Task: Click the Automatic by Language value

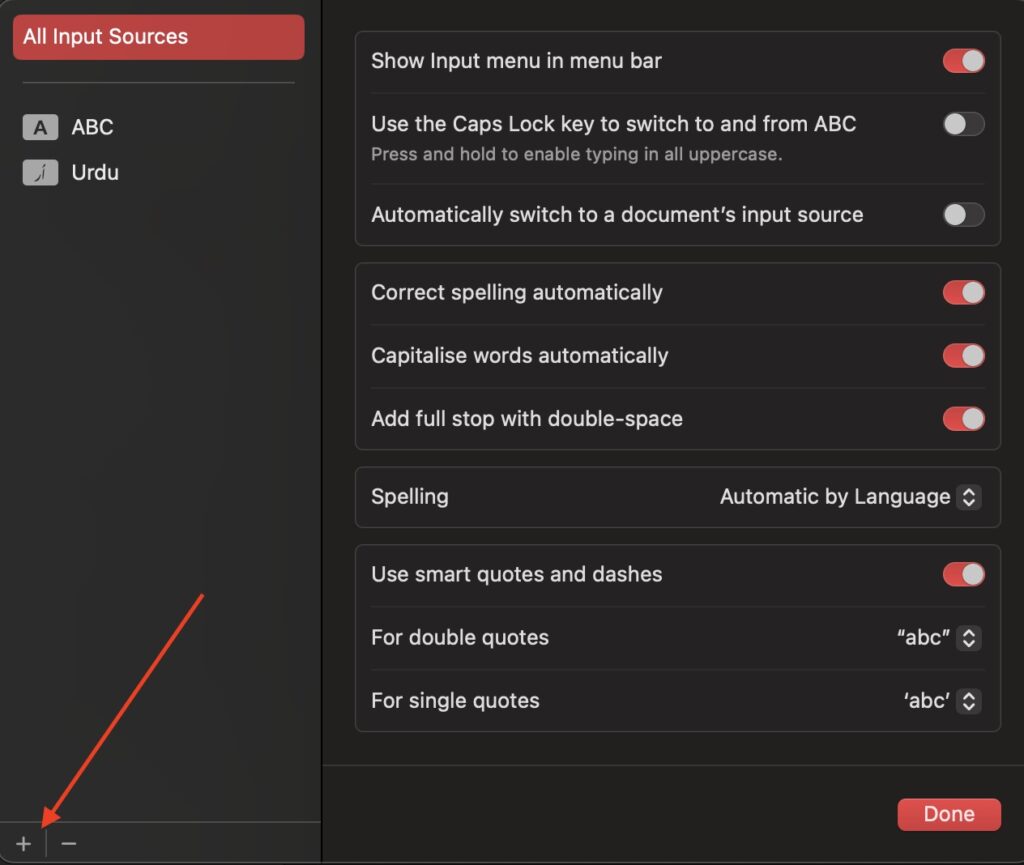Action: [x=834, y=496]
